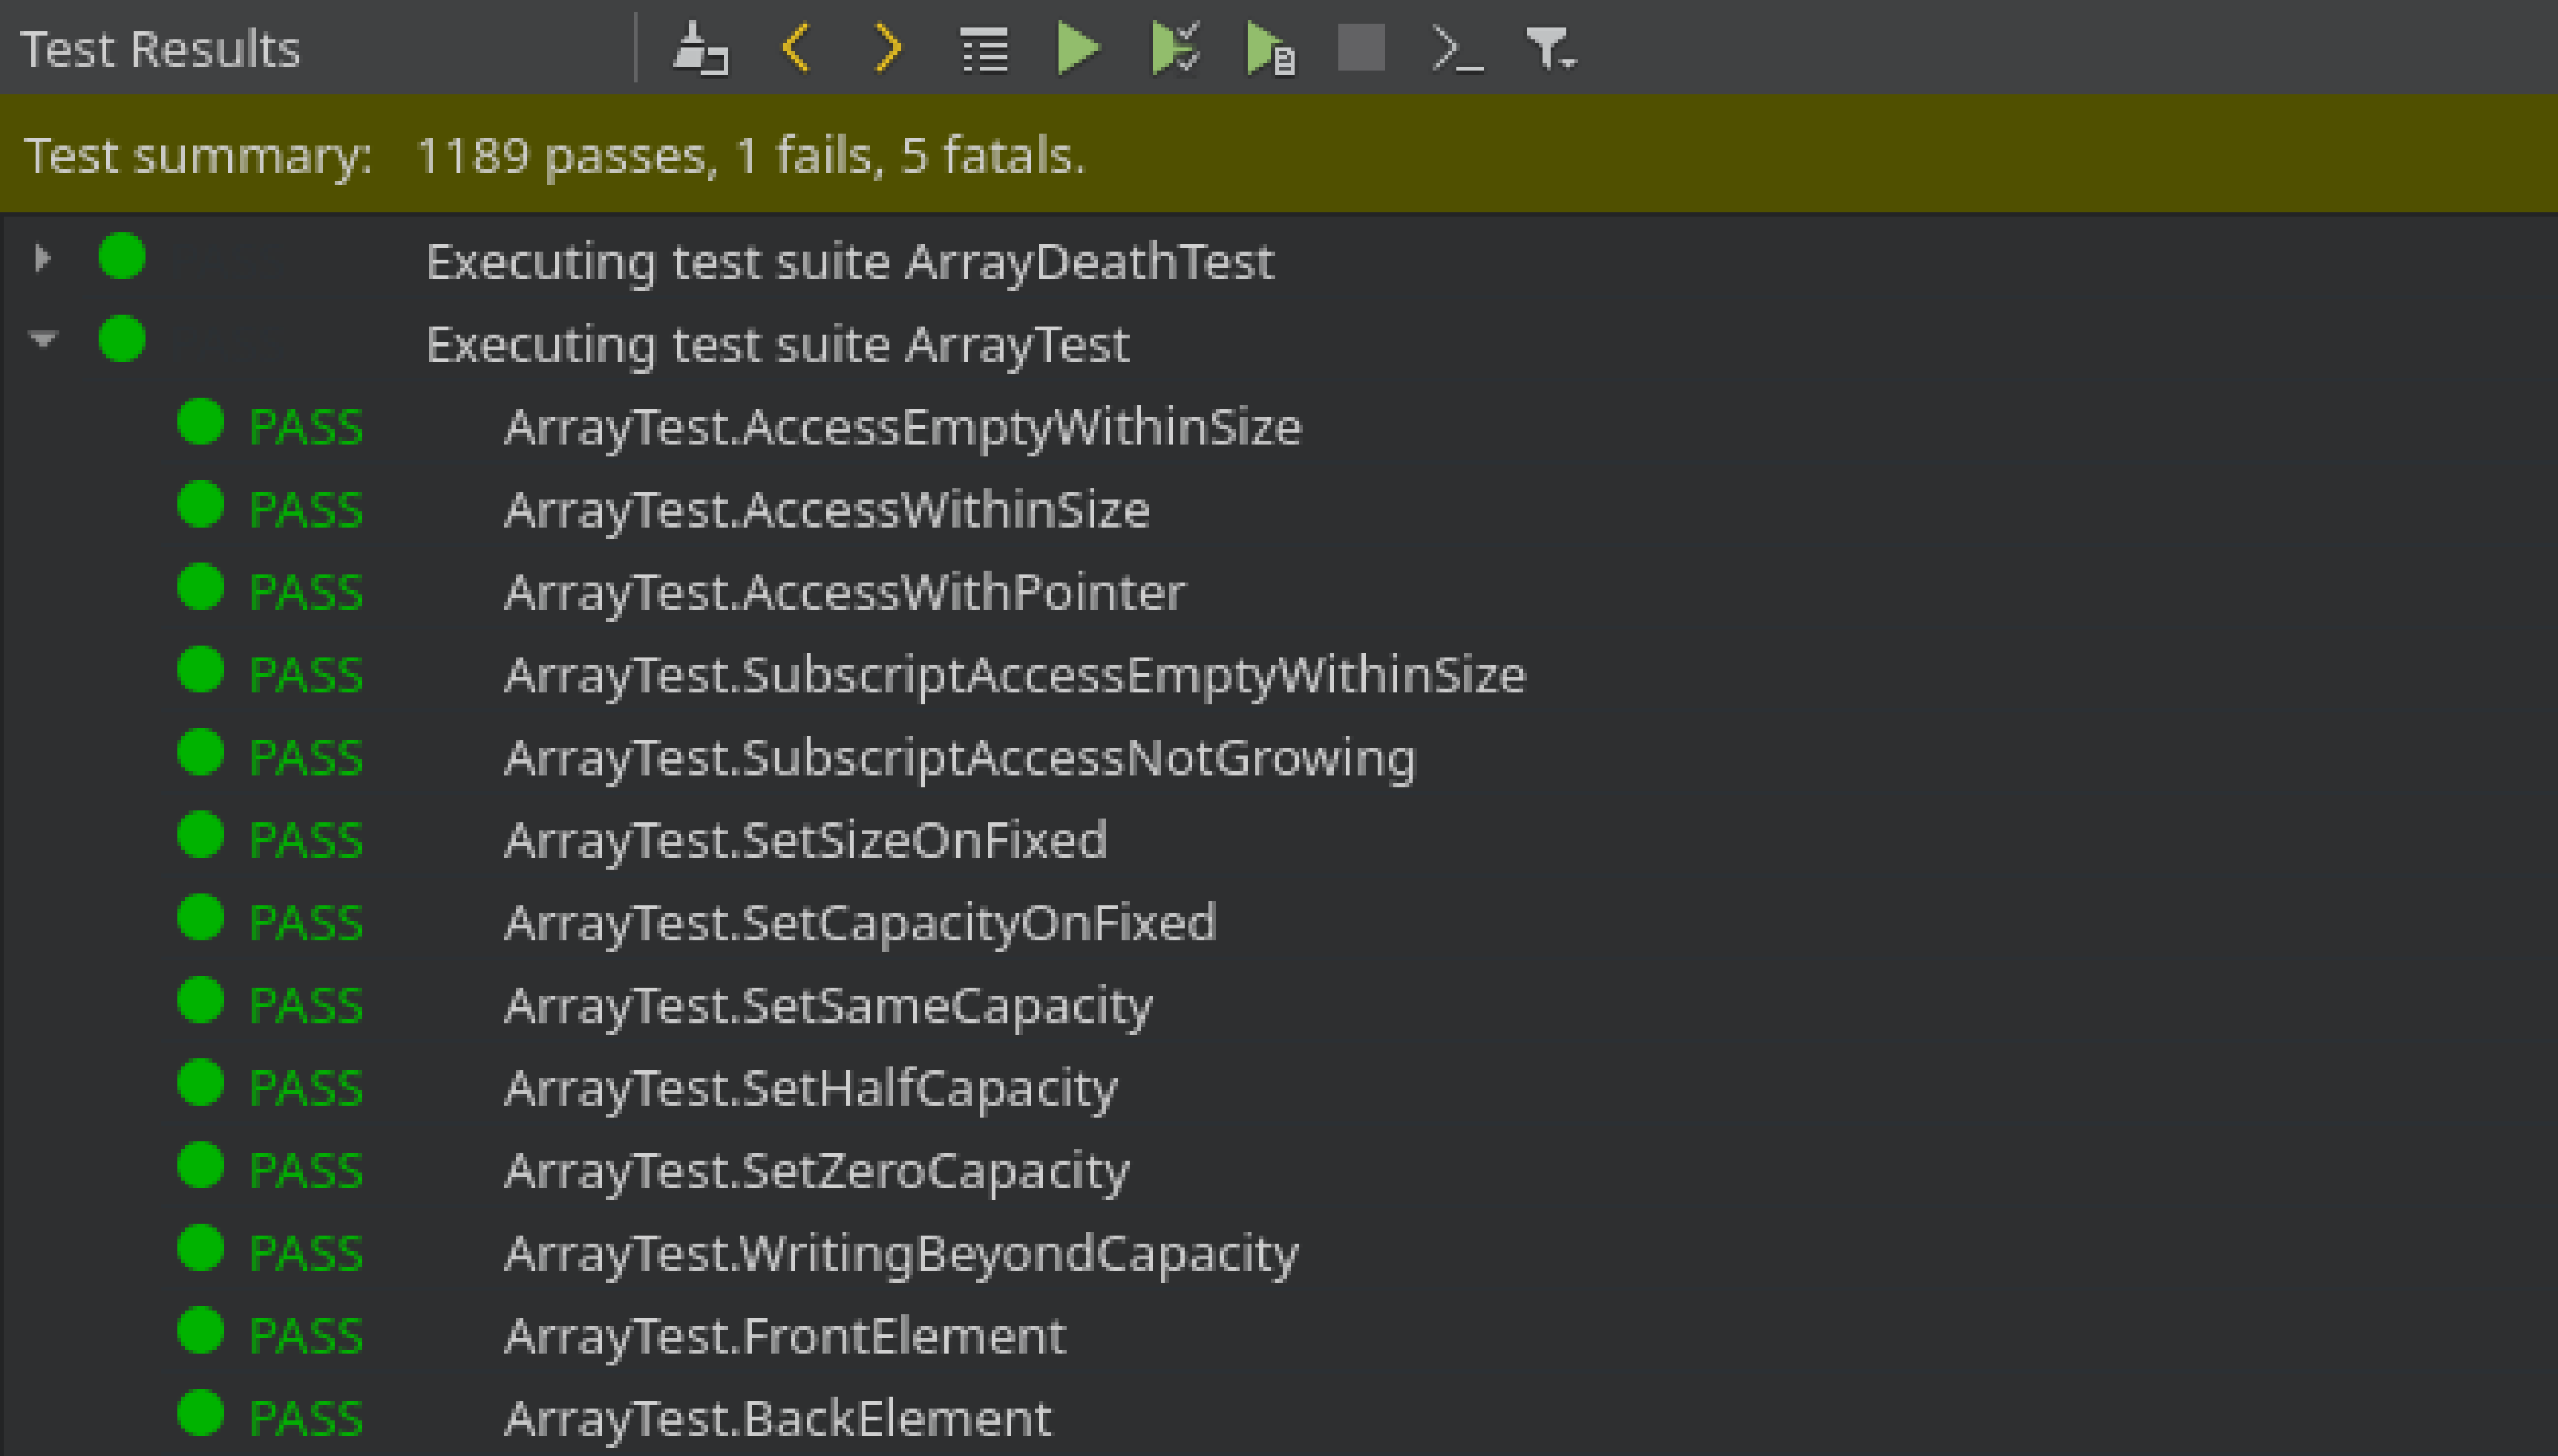Click the expand all results list icon
2558x1456 pixels.
984,48
